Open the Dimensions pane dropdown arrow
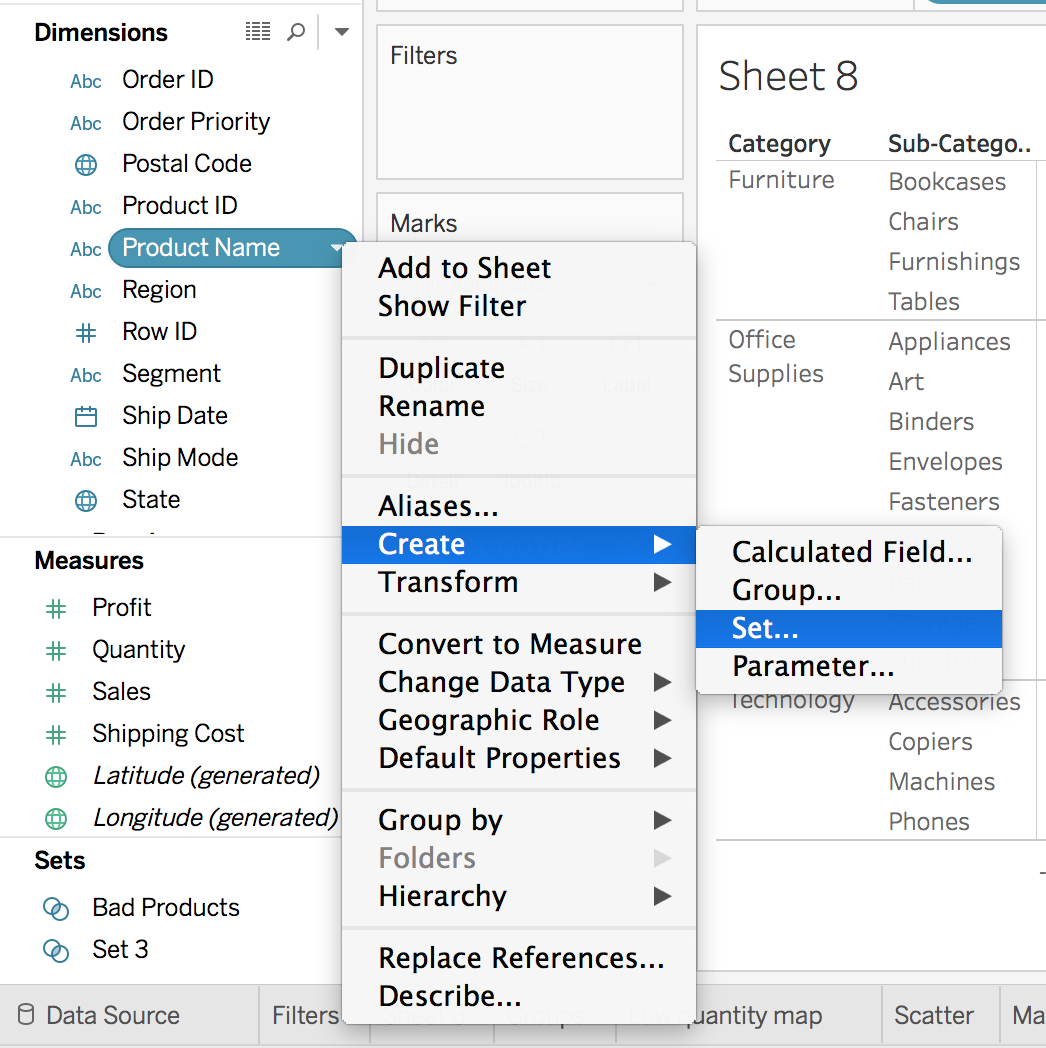This screenshot has width=1046, height=1048. coord(341,33)
